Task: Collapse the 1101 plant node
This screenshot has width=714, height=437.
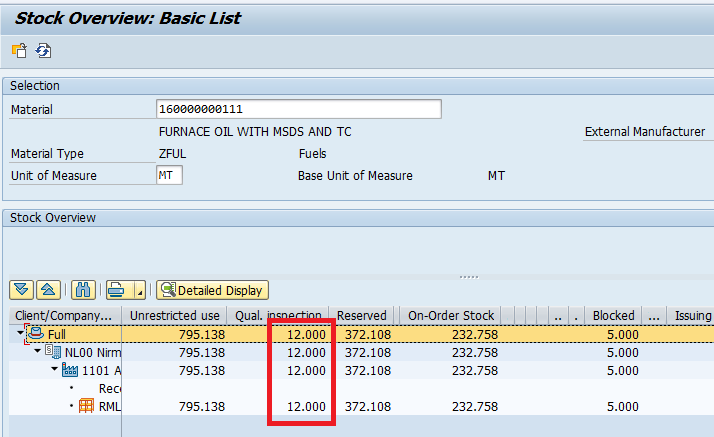Action: pyautogui.click(x=55, y=370)
